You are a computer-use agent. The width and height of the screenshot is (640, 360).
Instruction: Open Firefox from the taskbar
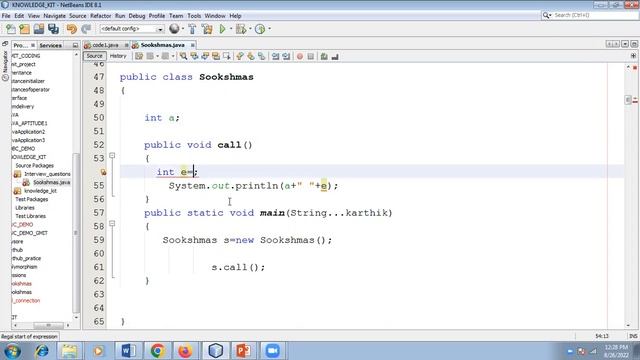click(x=185, y=351)
